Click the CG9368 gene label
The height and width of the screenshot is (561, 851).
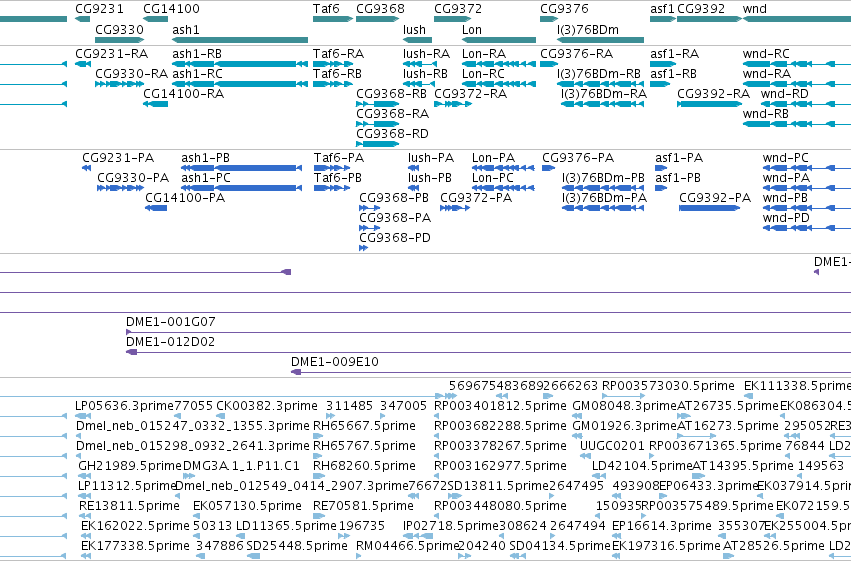[380, 9]
